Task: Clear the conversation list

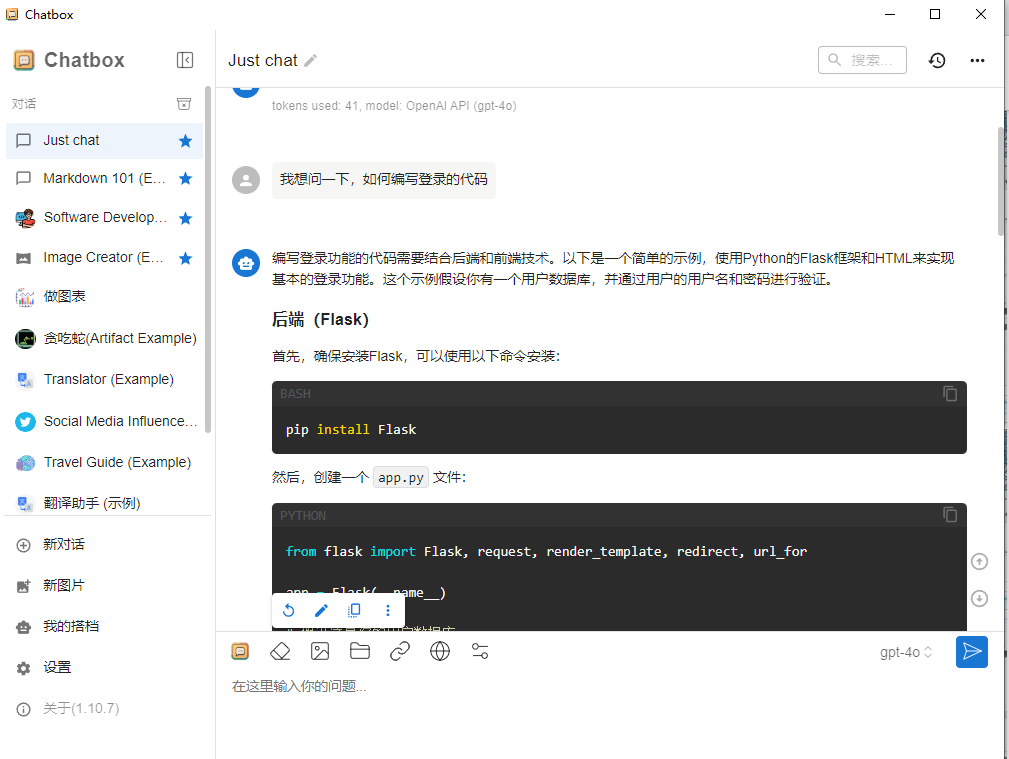Action: [184, 104]
